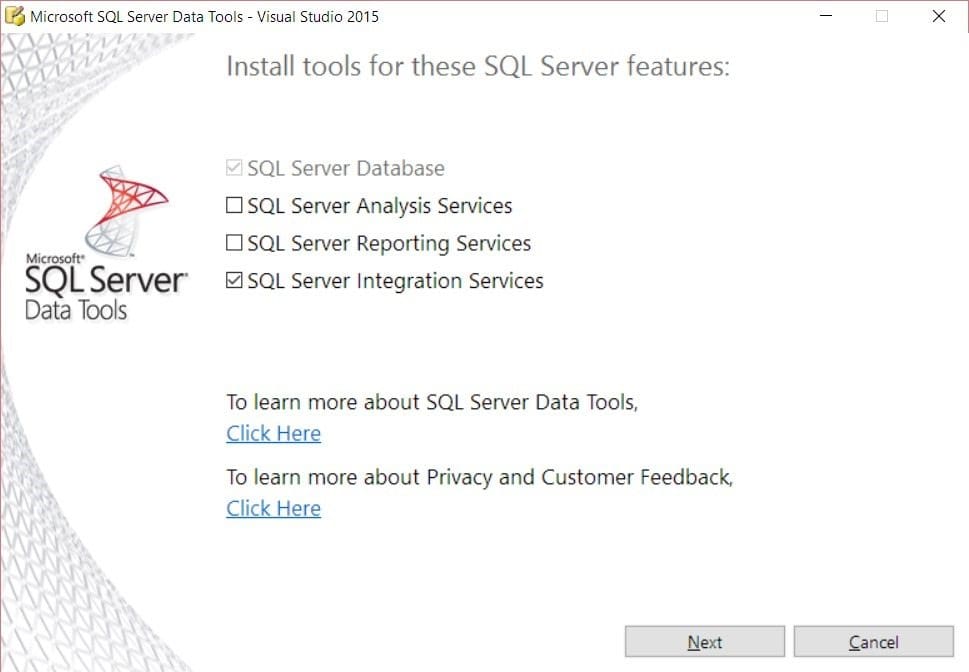Click the large 'SQL Server' wordmark
Viewport: 969px width, 672px height.
coord(106,281)
